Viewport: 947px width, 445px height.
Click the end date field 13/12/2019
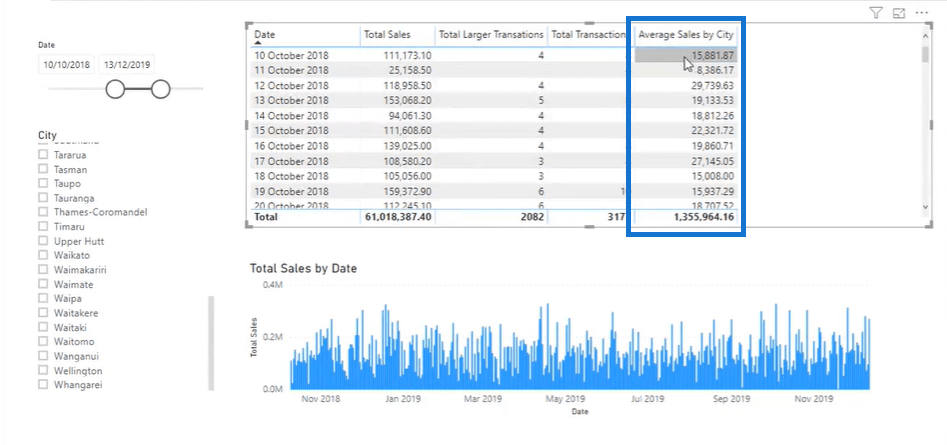click(x=126, y=64)
